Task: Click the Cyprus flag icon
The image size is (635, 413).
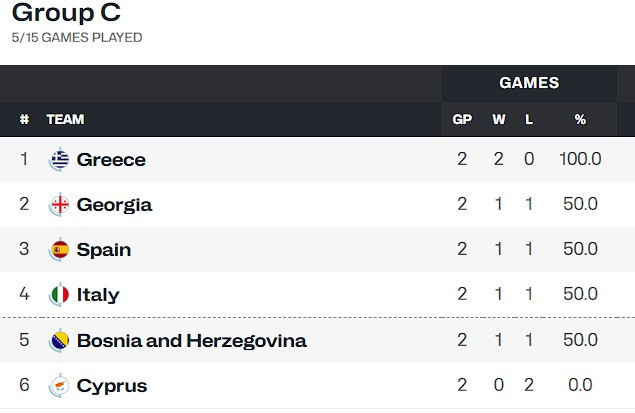Action: click(x=60, y=386)
